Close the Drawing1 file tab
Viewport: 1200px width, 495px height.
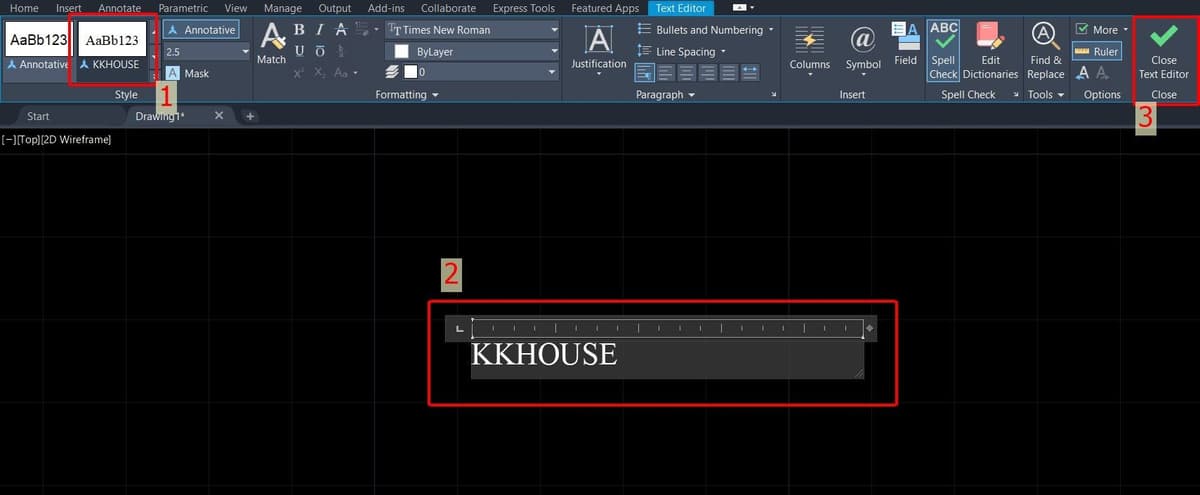[219, 116]
